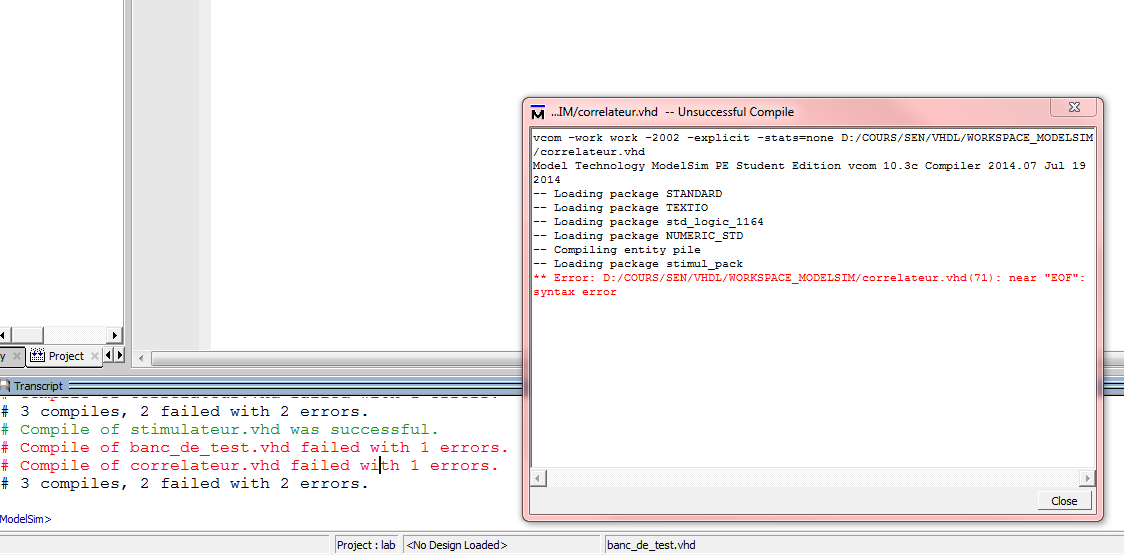Close the Unsuccessful Compile dialog via Close button
Image resolution: width=1124 pixels, height=555 pixels.
click(x=1065, y=501)
